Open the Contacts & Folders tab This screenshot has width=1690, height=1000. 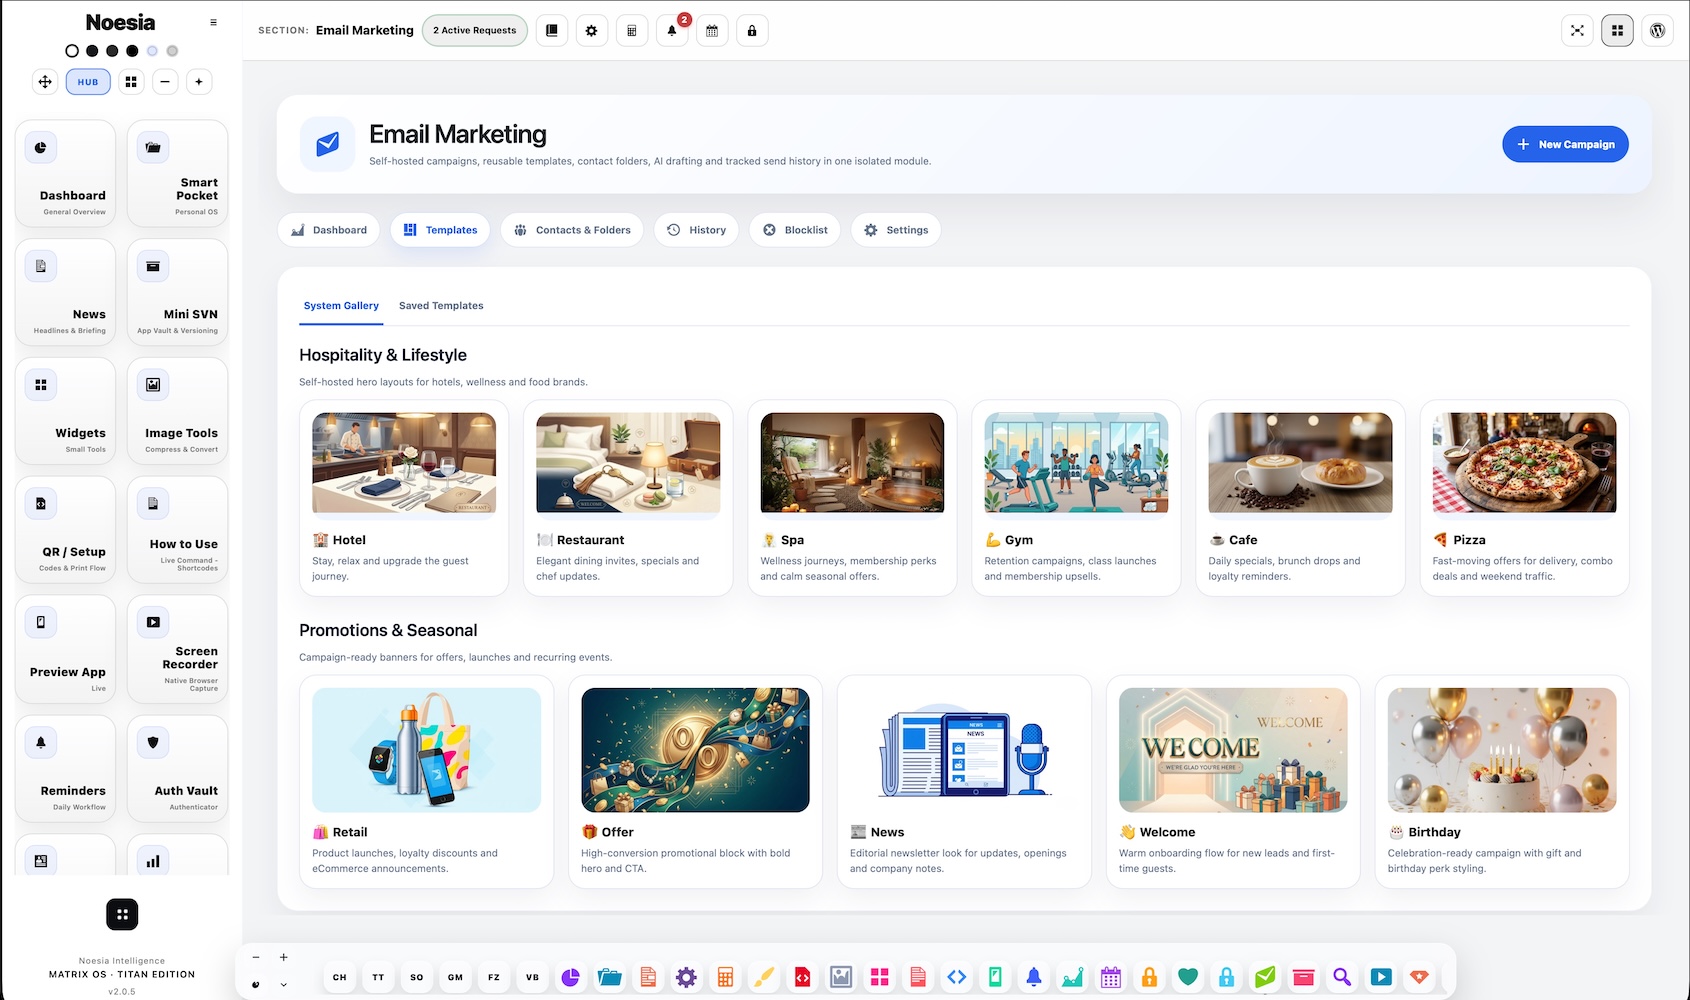(573, 230)
